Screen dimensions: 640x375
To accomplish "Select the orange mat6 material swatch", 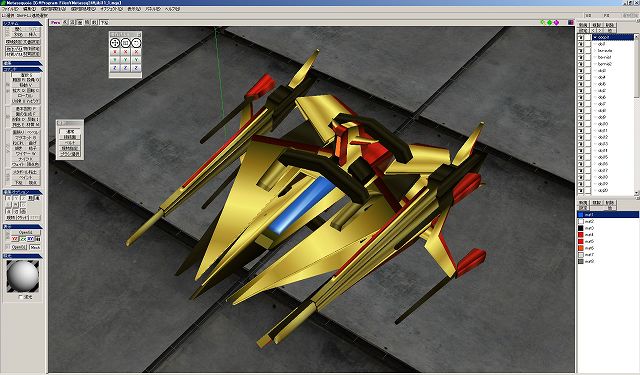I will tap(580, 248).
